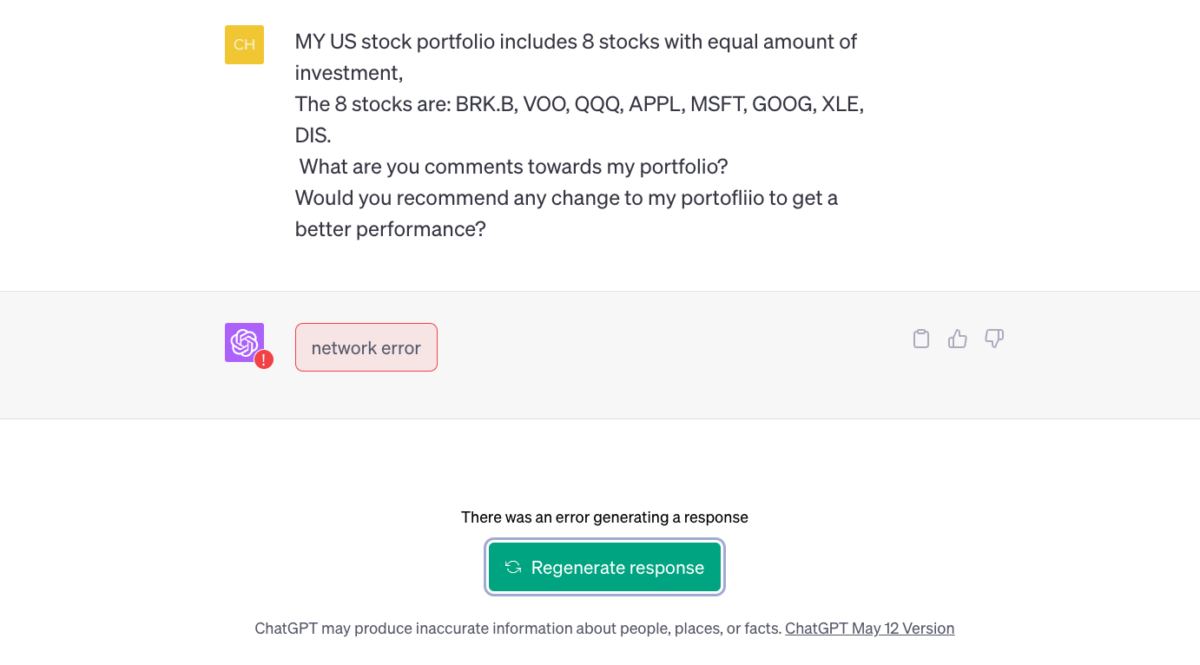Open the ChatGPT May 12 Version notes
1200x665 pixels.
pos(869,628)
